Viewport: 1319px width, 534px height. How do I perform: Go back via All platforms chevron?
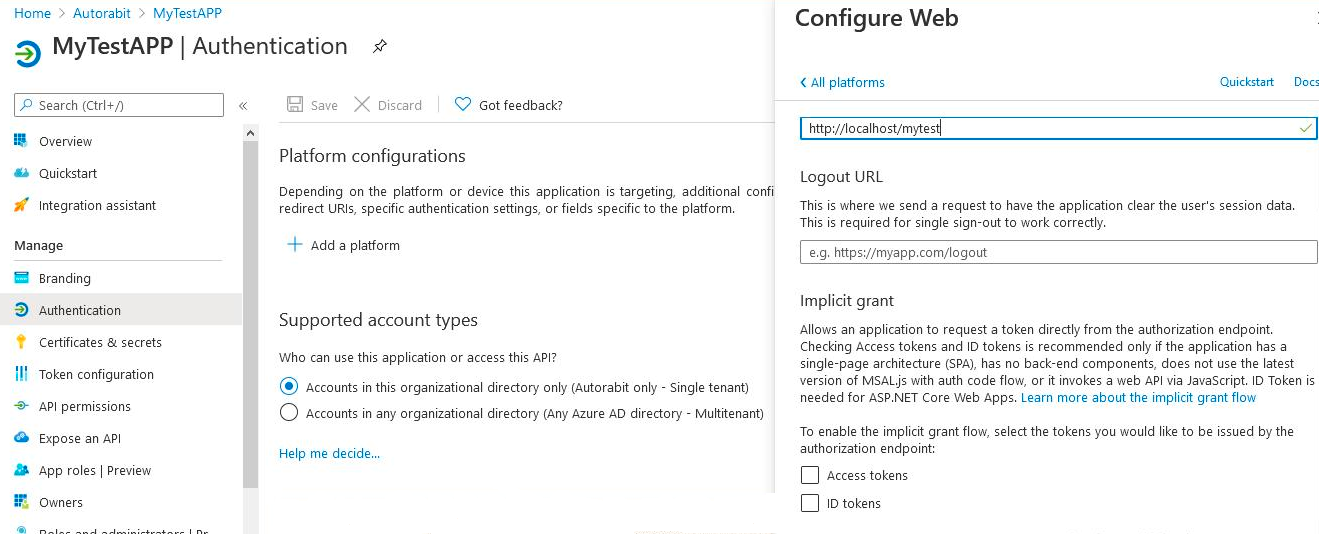pyautogui.click(x=803, y=83)
